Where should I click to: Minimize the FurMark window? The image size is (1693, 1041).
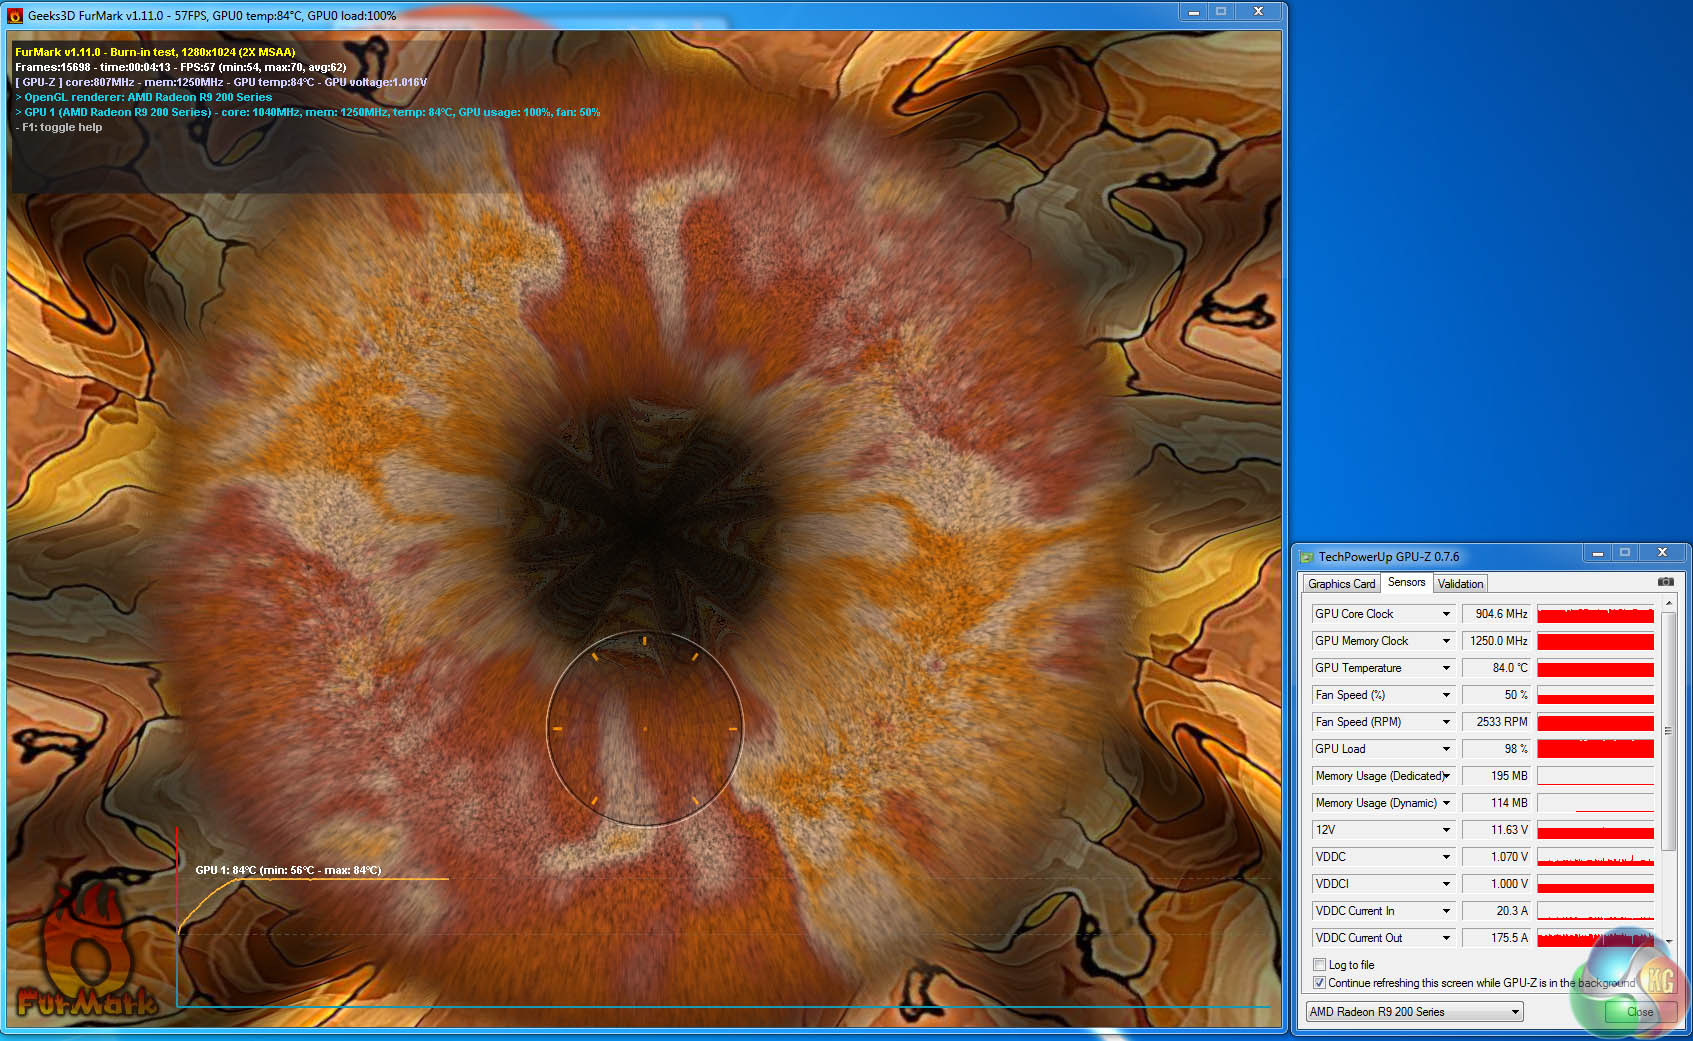click(1193, 12)
